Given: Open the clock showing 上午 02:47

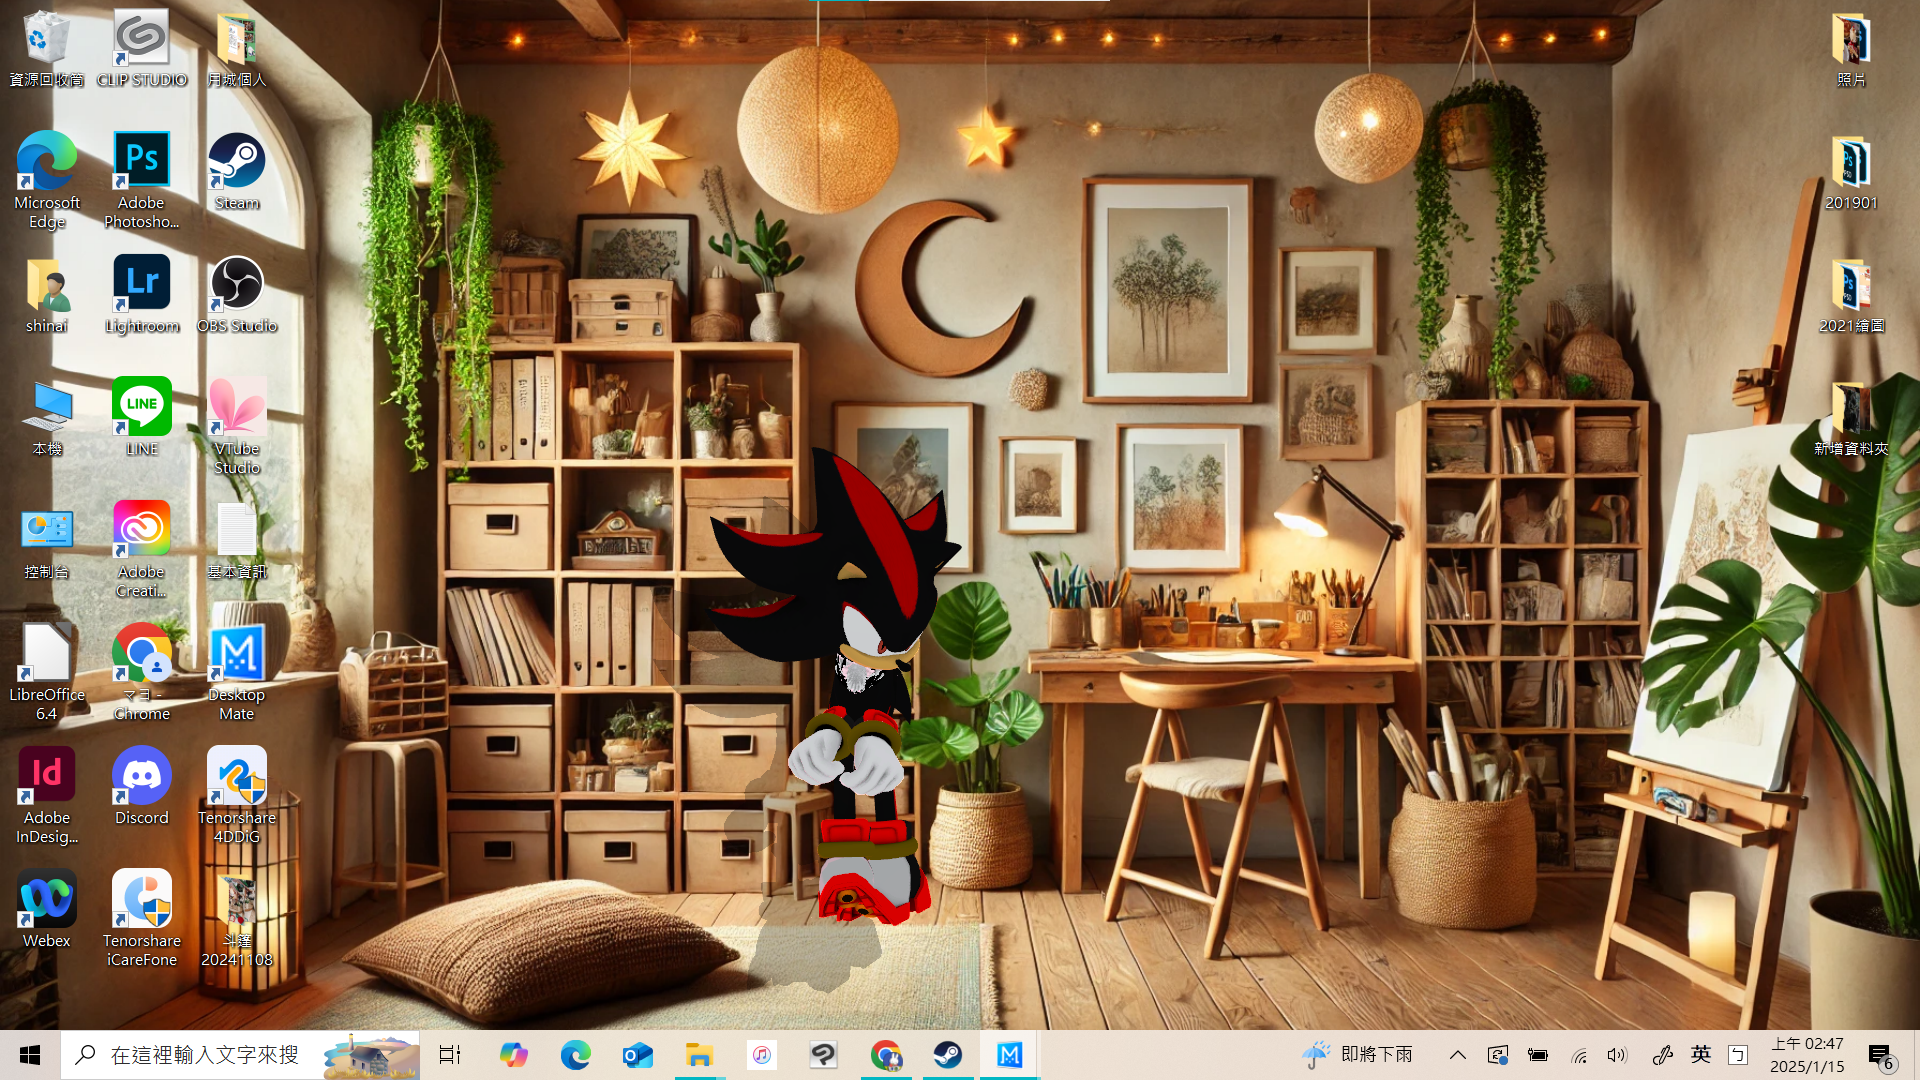Looking at the screenshot, I should pos(1807,1055).
